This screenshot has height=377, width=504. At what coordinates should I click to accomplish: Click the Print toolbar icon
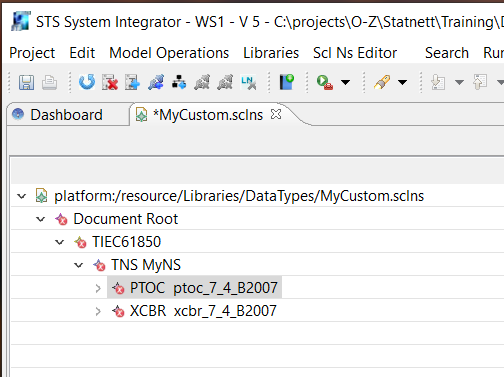pos(49,82)
